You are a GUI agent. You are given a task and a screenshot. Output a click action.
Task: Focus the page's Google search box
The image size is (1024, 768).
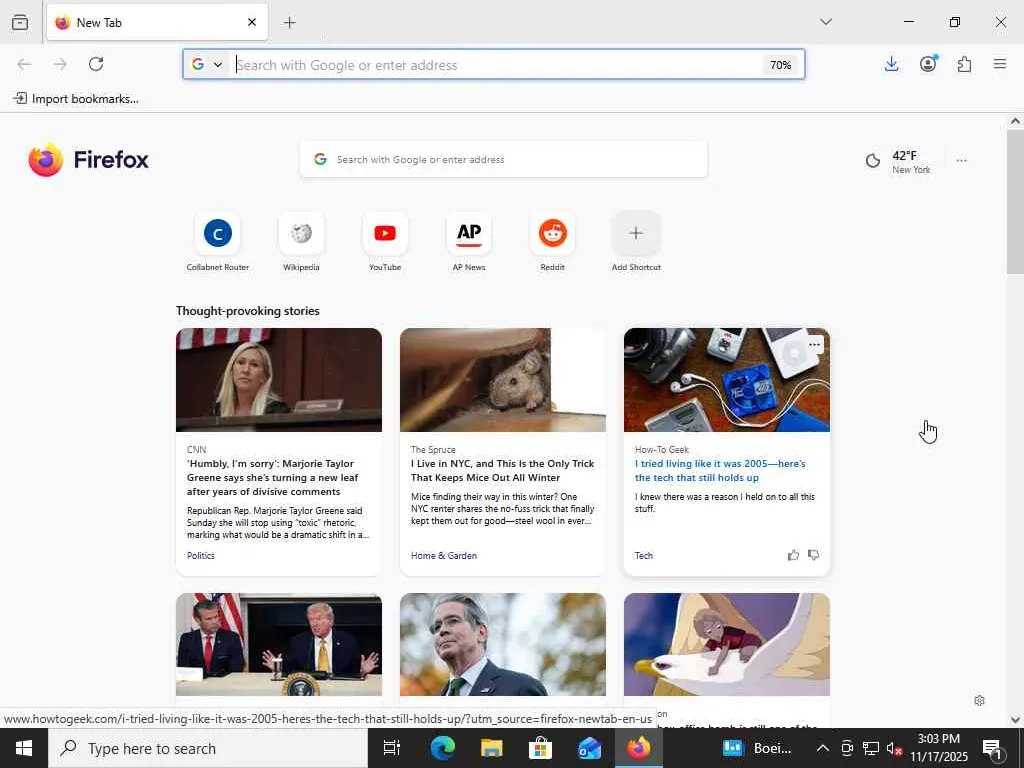504,159
